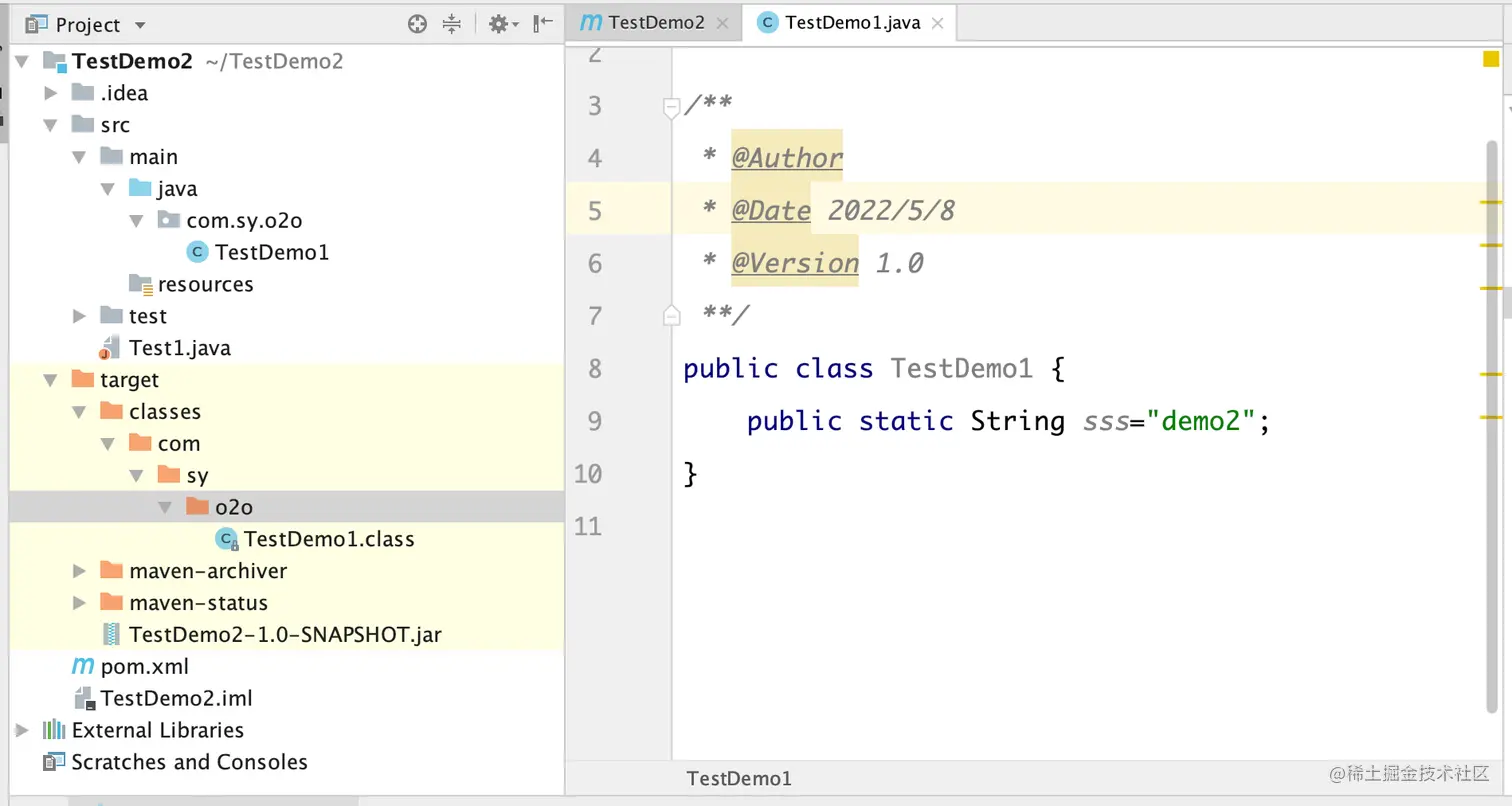1512x806 pixels.
Task: Click the Scroll from Source crosshair icon
Action: [418, 24]
